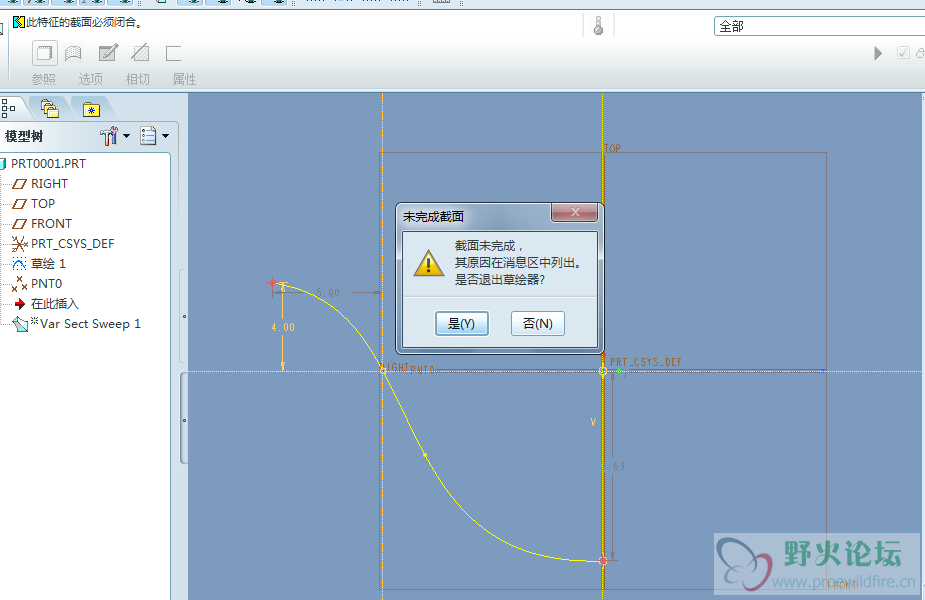Open the 属性 panel tab
This screenshot has width=925, height=600.
[184, 79]
